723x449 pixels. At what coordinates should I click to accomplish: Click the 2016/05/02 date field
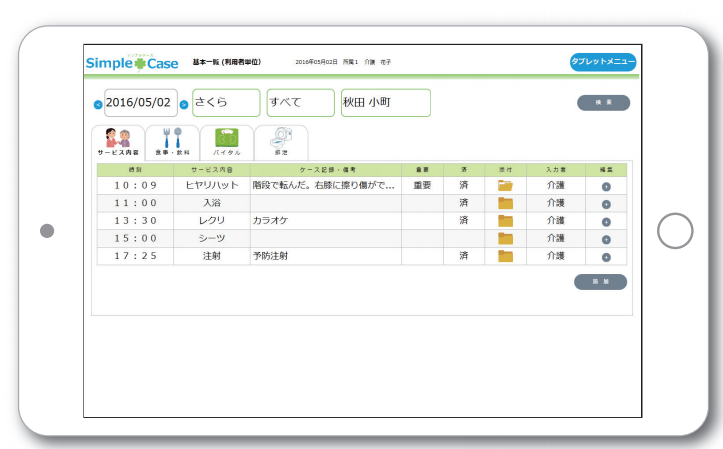click(140, 103)
